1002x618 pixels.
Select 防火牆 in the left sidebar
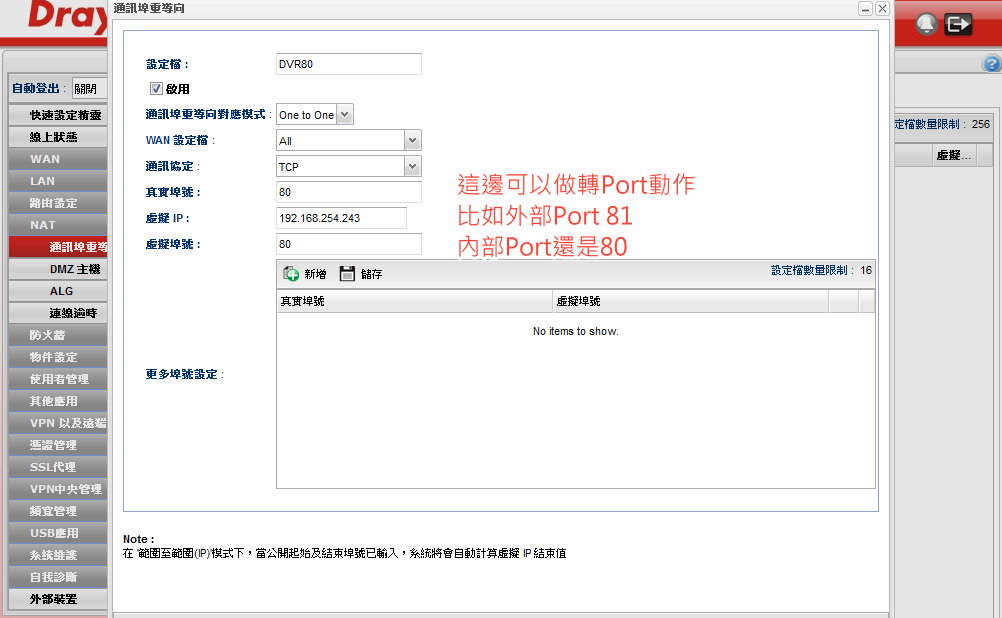coord(57,335)
